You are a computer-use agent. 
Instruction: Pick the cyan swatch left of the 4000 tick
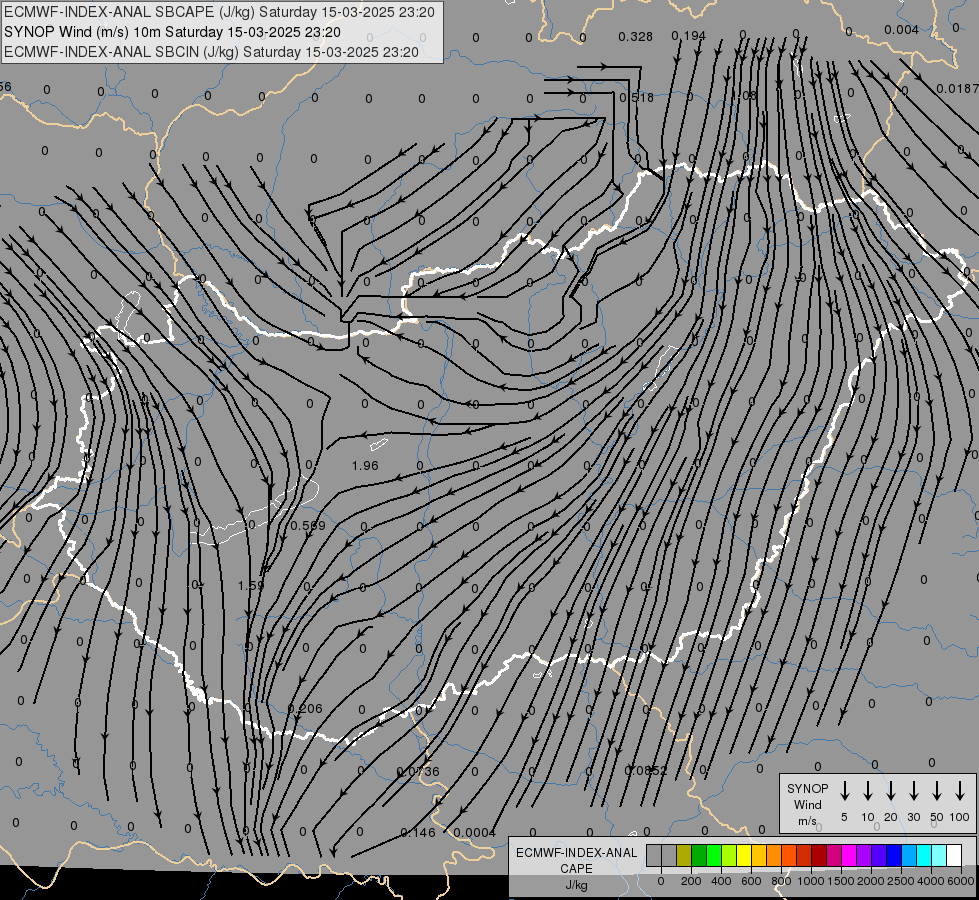pos(925,855)
